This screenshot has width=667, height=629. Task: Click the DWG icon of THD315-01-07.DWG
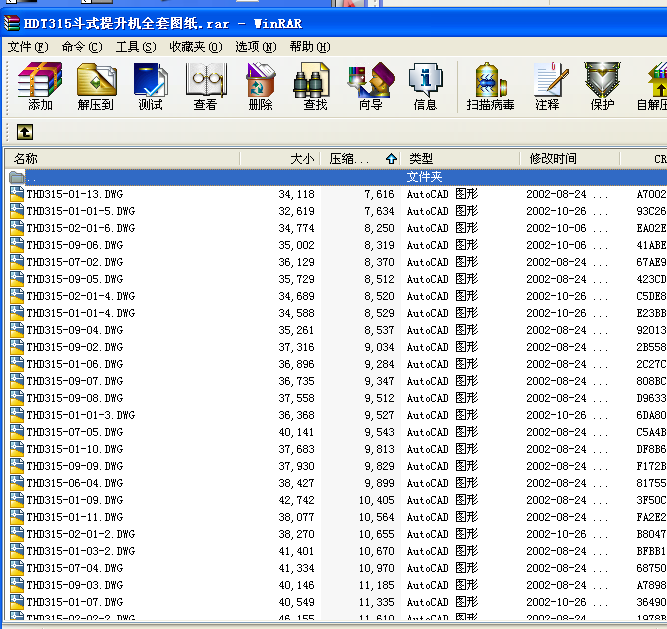pyautogui.click(x=17, y=602)
